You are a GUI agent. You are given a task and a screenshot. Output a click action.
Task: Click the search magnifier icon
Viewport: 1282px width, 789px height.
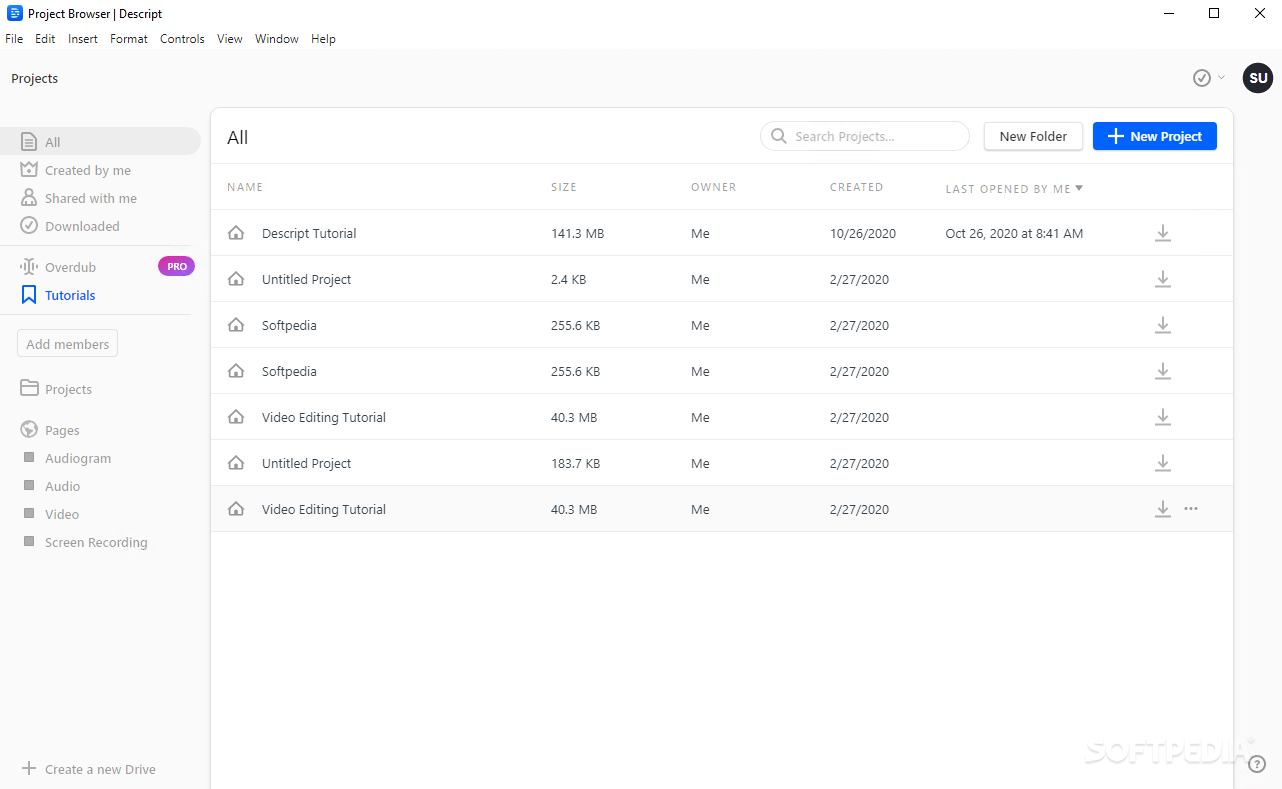coord(779,136)
